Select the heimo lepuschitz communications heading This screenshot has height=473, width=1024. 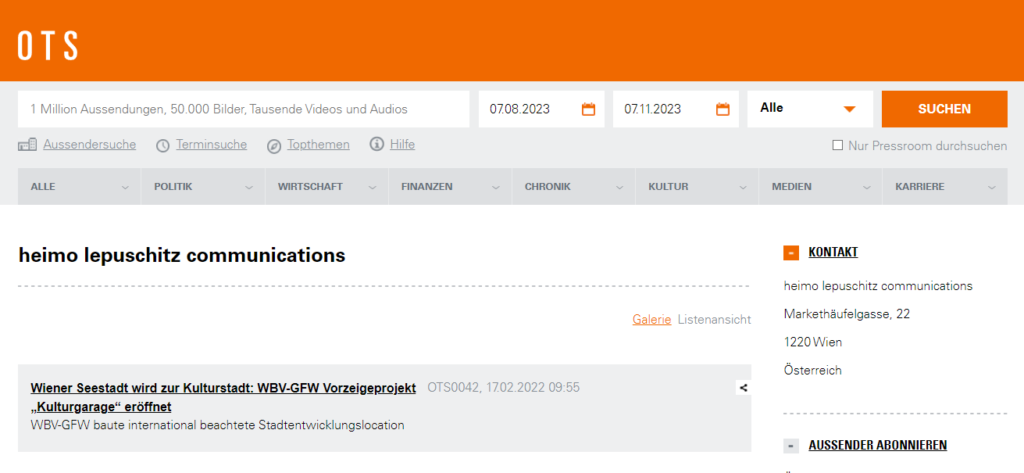(x=182, y=255)
